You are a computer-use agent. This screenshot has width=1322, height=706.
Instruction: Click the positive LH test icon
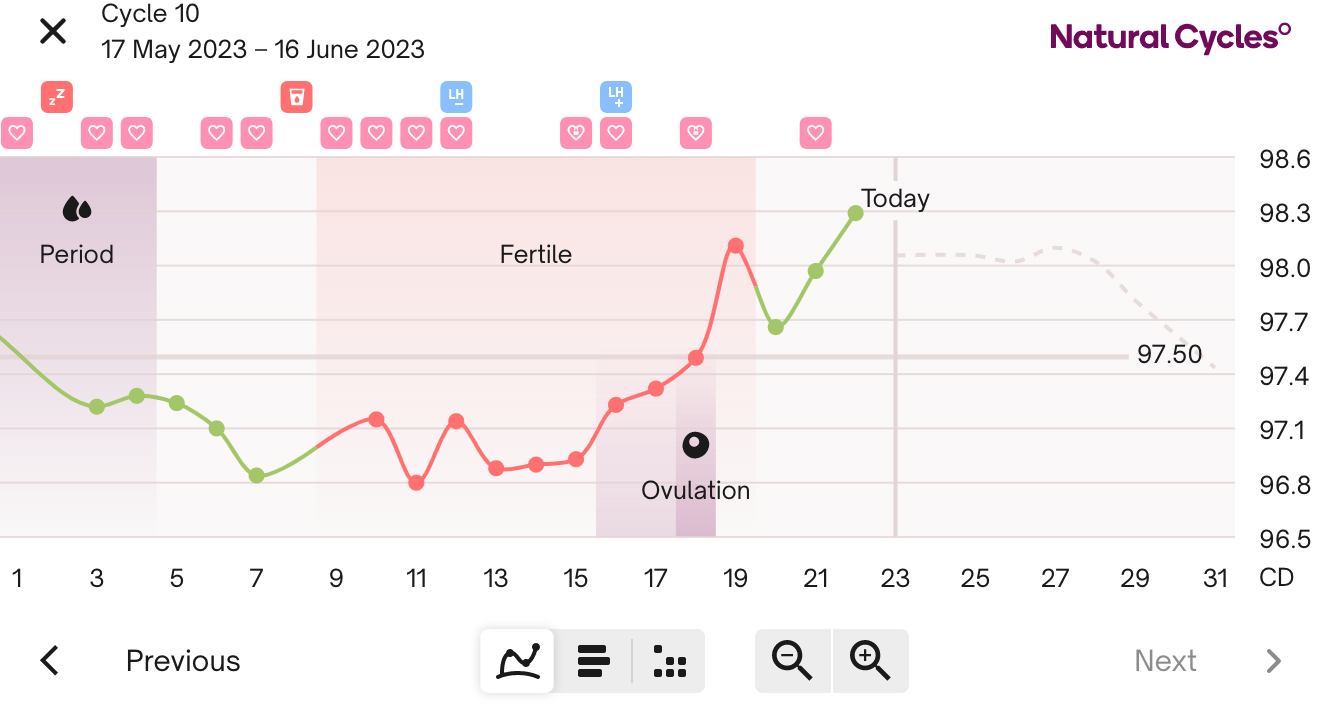point(615,97)
